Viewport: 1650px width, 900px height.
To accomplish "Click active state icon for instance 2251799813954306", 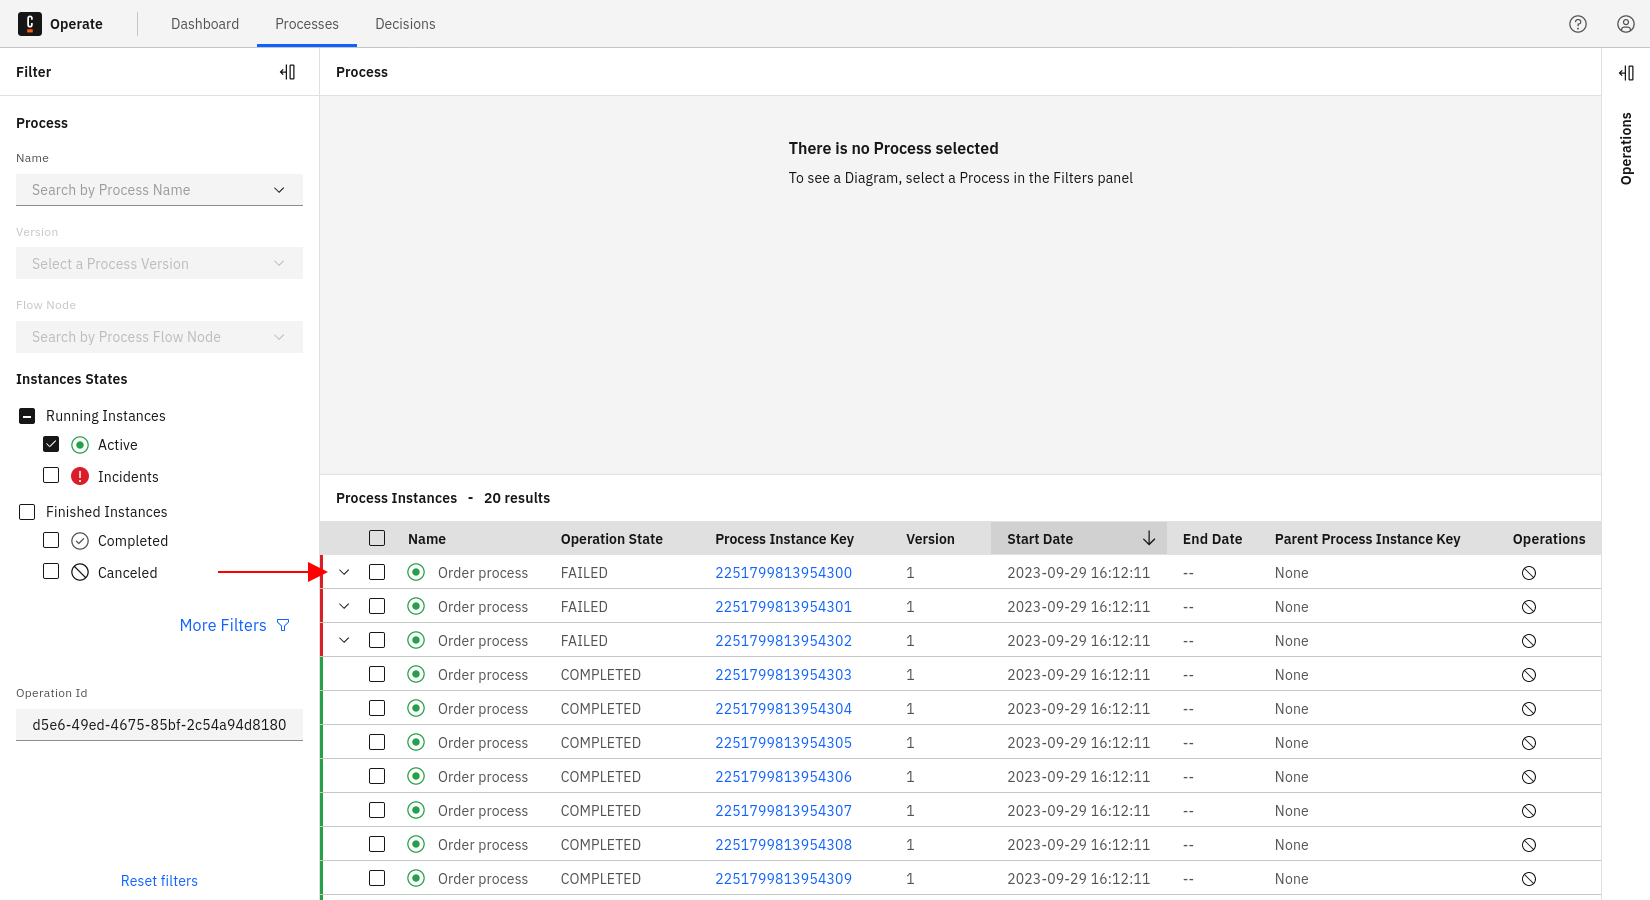I will pyautogui.click(x=416, y=776).
